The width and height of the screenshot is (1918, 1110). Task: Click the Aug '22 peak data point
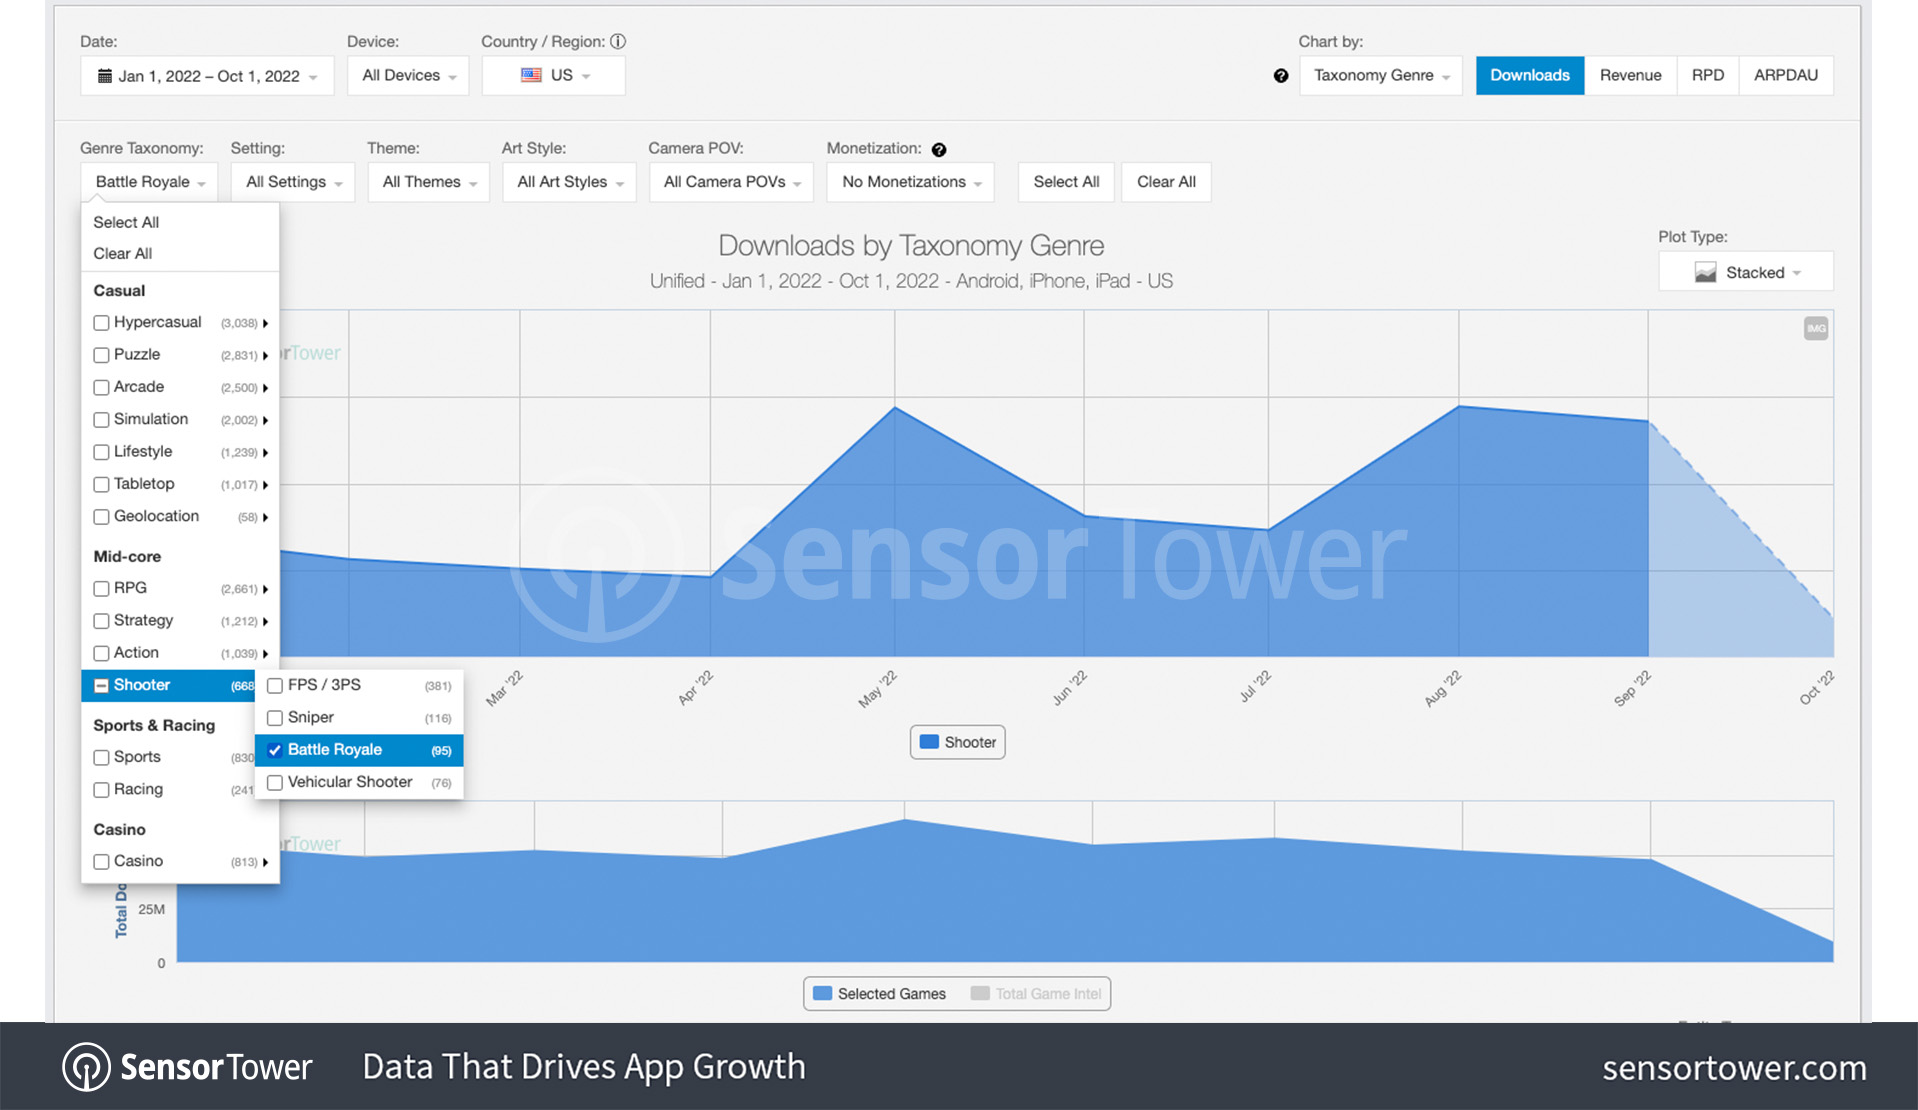pyautogui.click(x=1459, y=406)
